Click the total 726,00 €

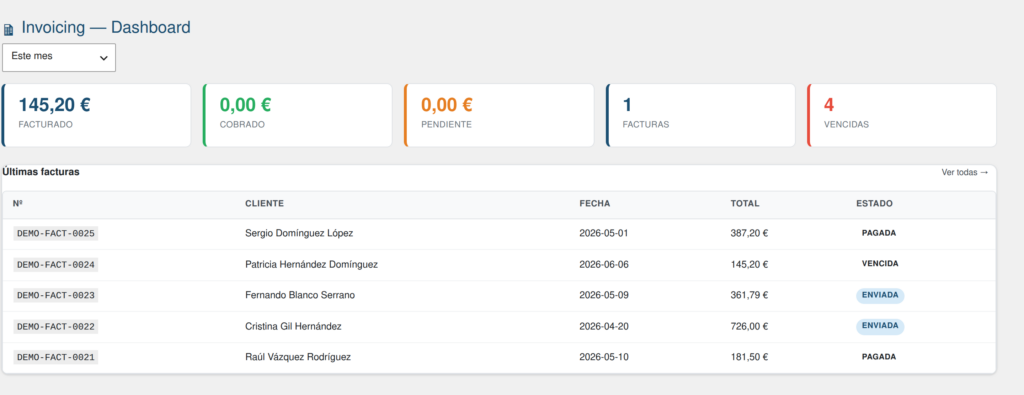point(749,326)
